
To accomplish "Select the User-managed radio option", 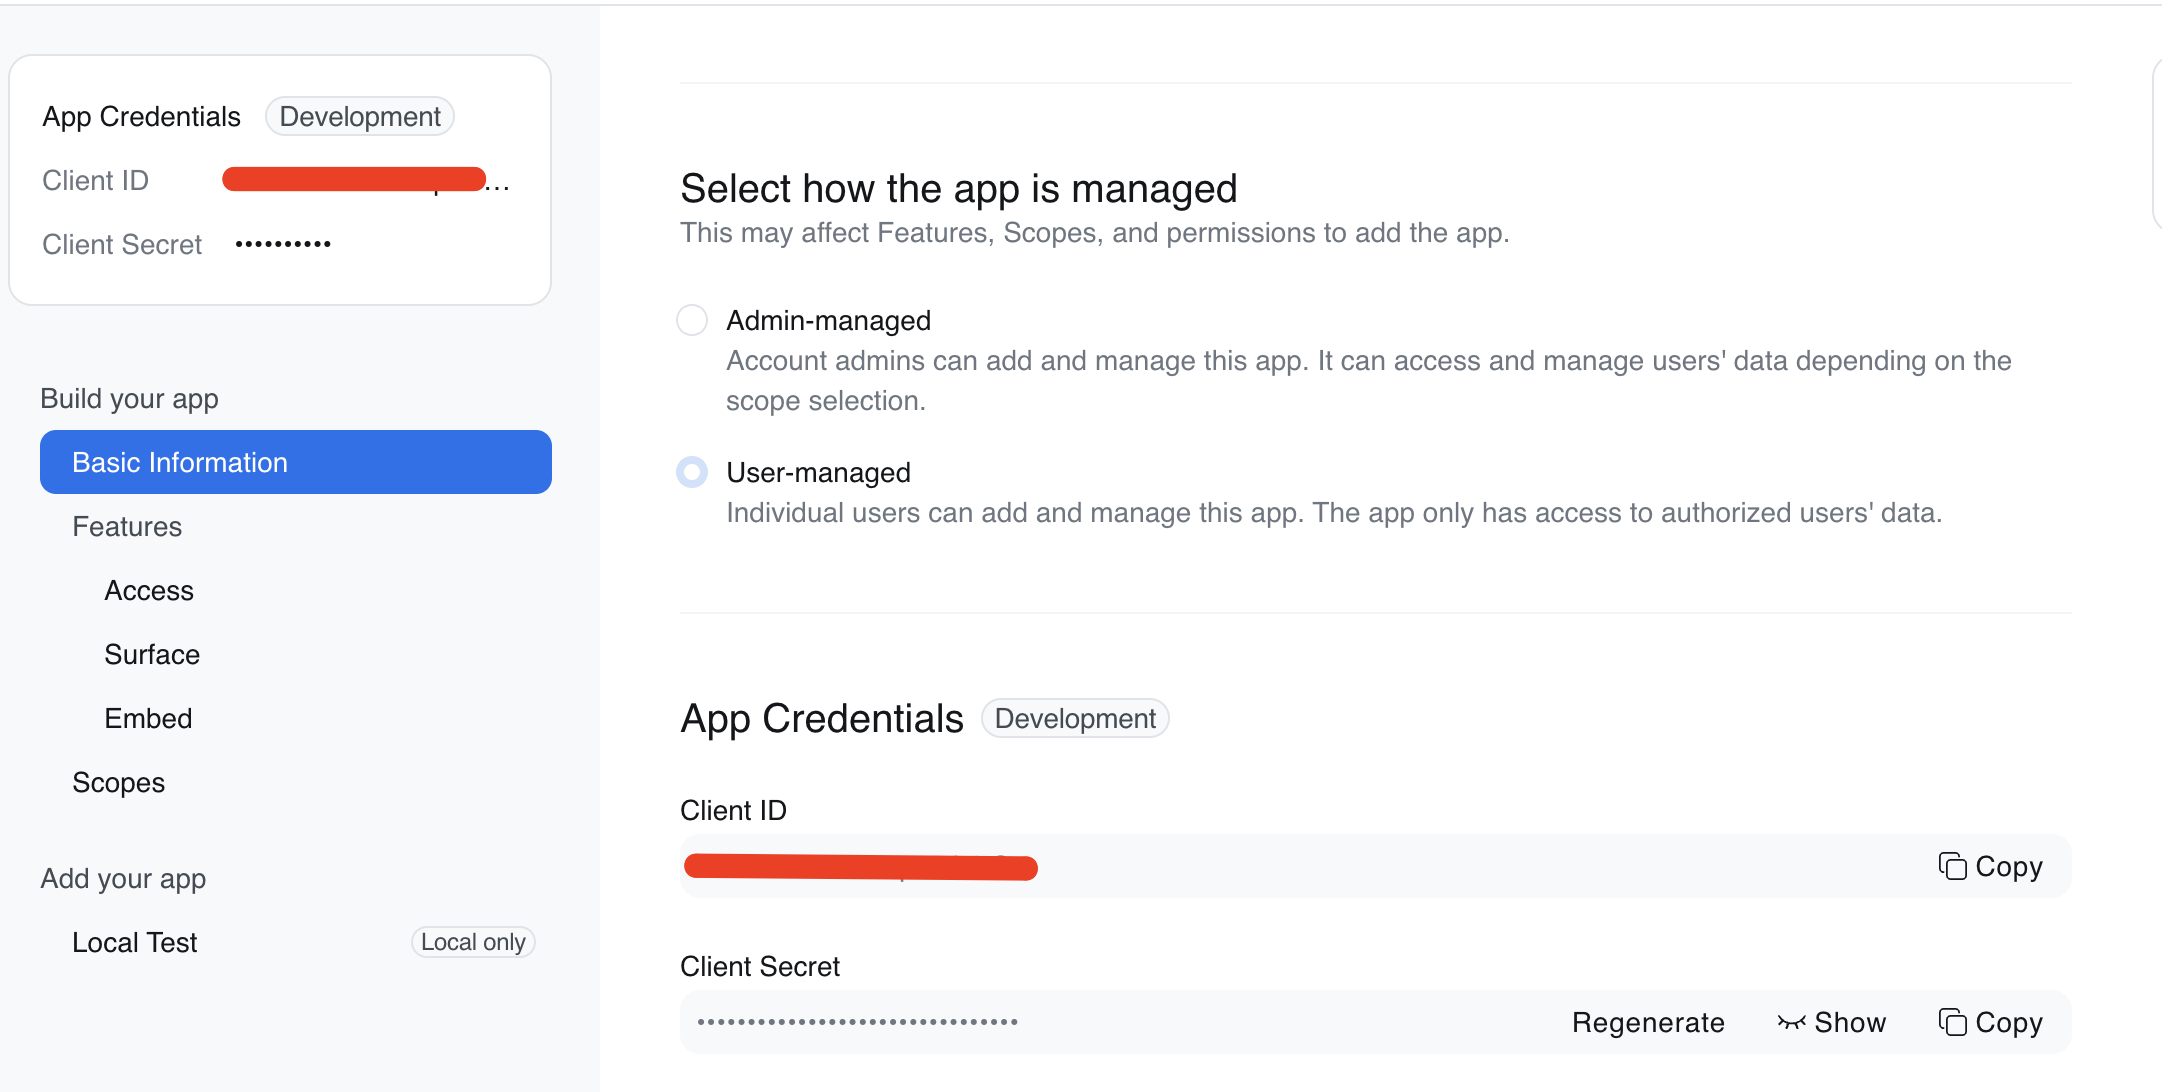I will [692, 472].
